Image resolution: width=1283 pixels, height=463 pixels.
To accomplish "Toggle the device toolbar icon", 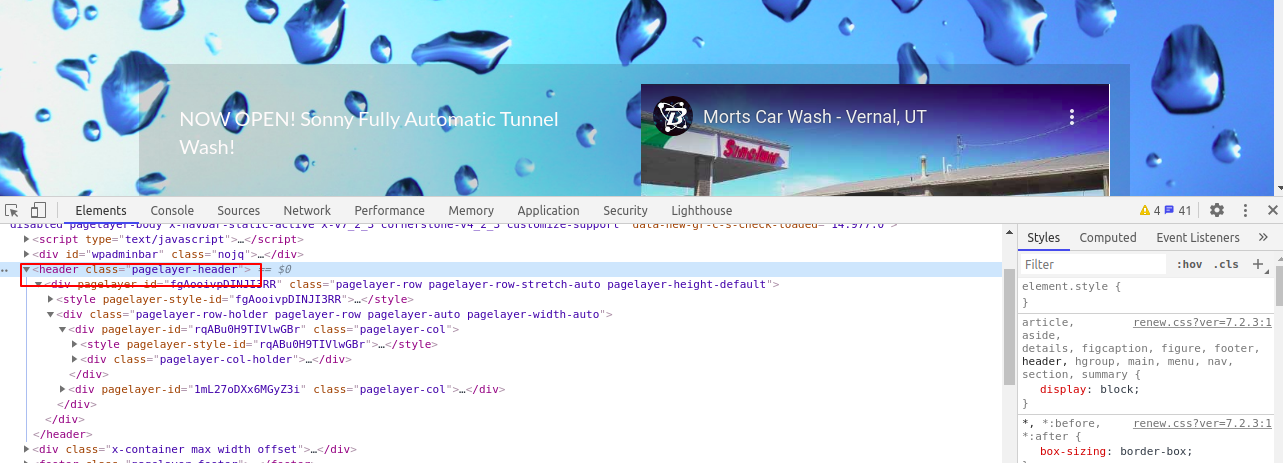I will [38, 210].
